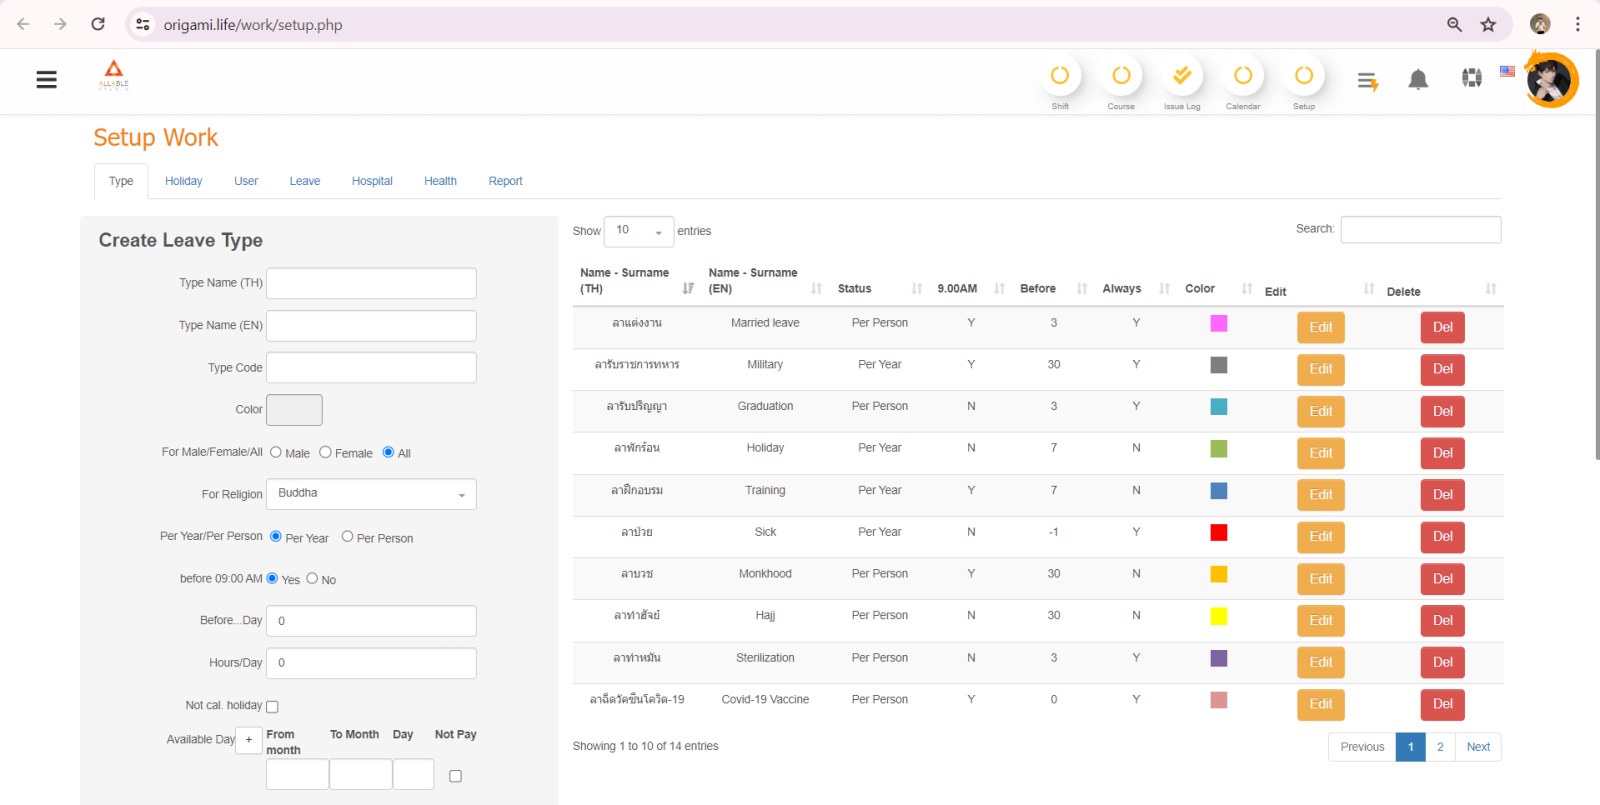This screenshot has width=1600, height=805.
Task: Open the Issue Log checkmark icon
Action: tap(1182, 76)
